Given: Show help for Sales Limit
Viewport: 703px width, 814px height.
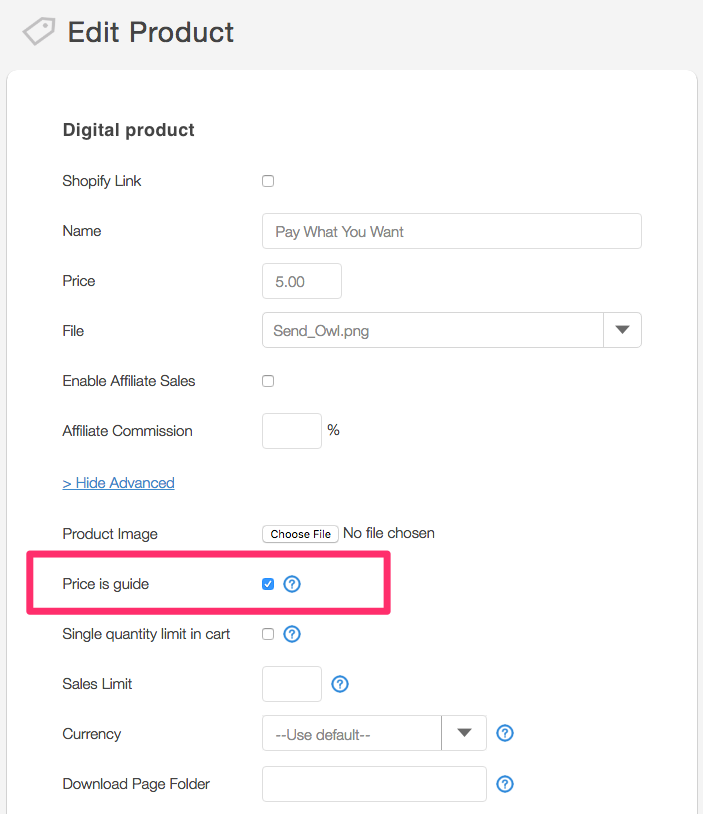Looking at the screenshot, I should [x=340, y=684].
